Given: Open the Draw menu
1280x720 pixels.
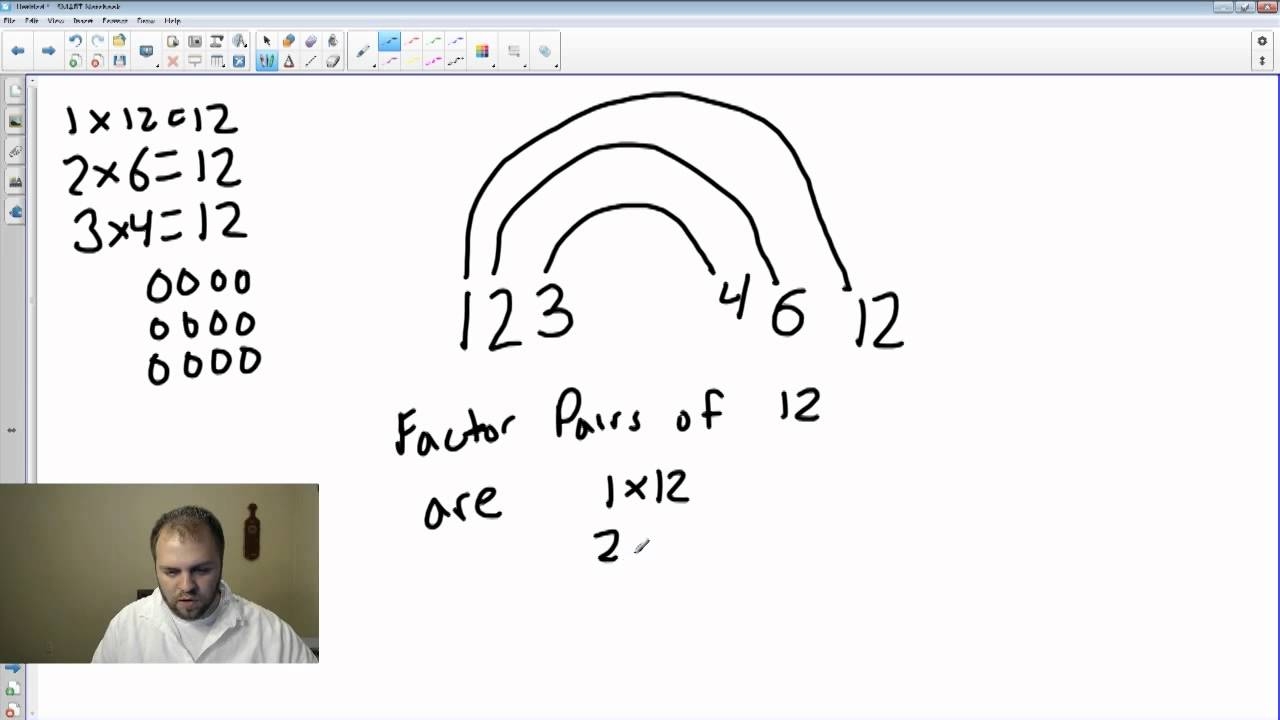Looking at the screenshot, I should [145, 20].
